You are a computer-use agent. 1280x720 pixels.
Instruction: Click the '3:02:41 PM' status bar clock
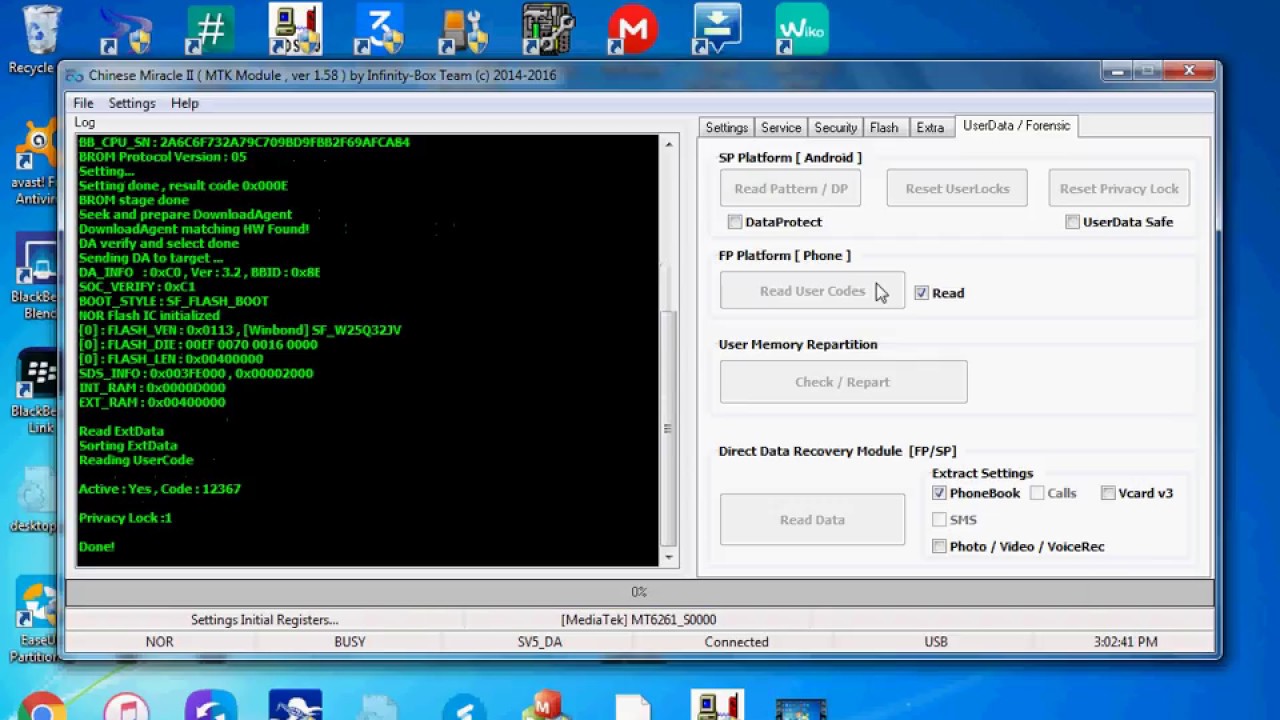1126,642
